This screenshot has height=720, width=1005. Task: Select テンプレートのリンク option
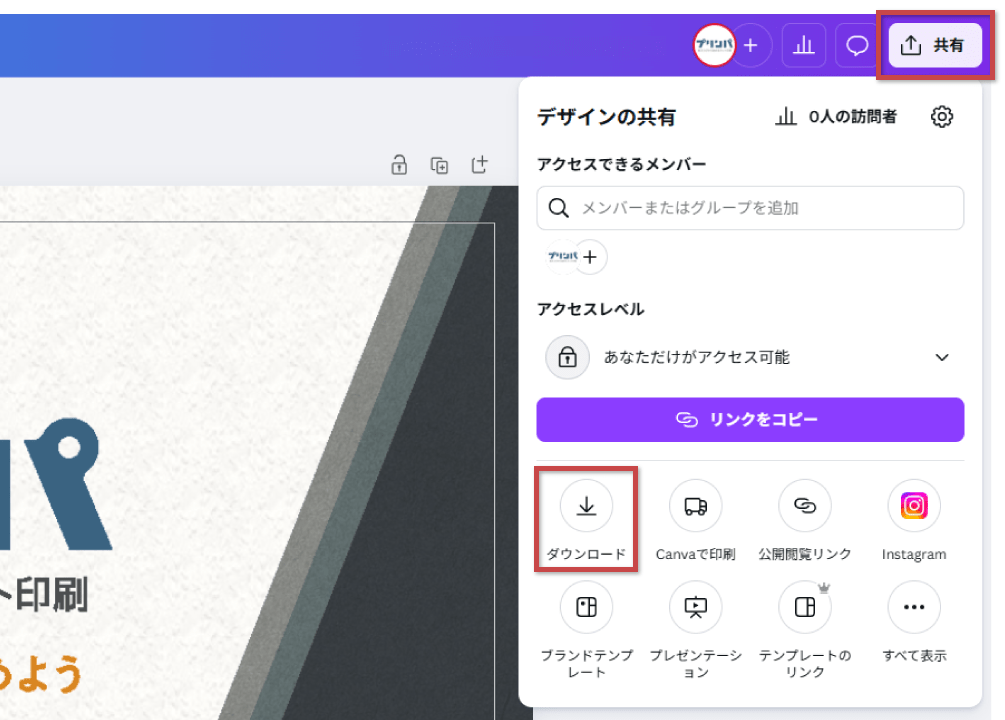coord(804,607)
